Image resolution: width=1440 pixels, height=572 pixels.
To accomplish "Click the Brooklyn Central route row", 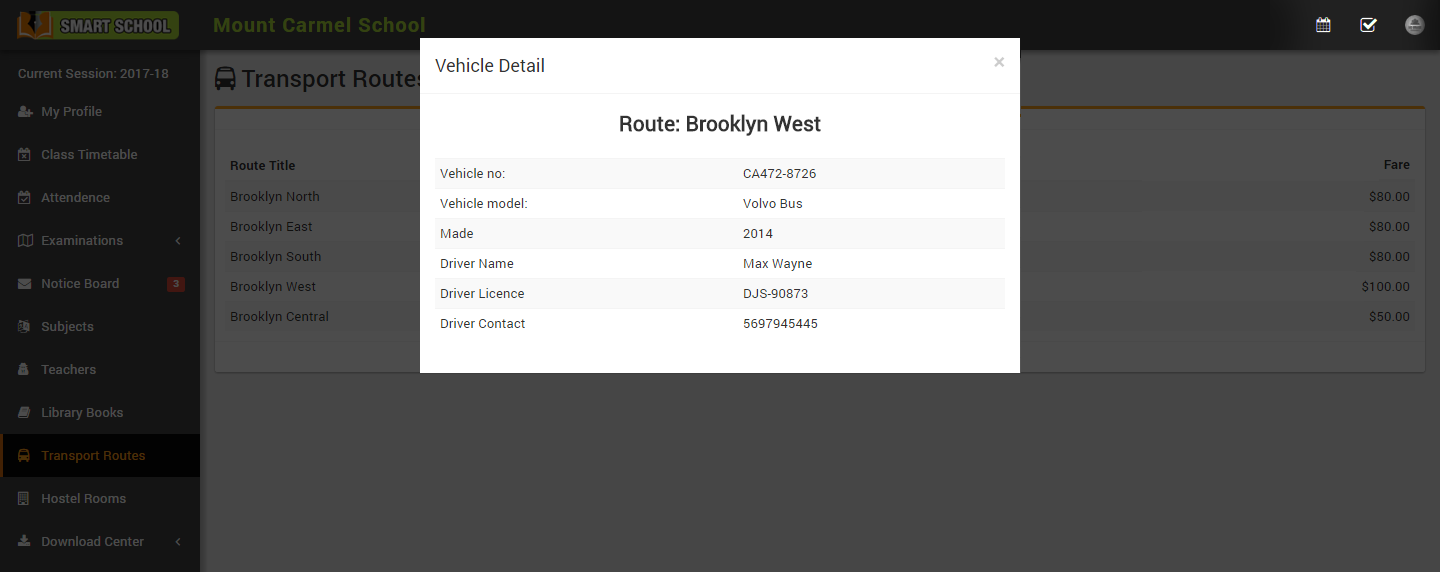I will 279,317.
